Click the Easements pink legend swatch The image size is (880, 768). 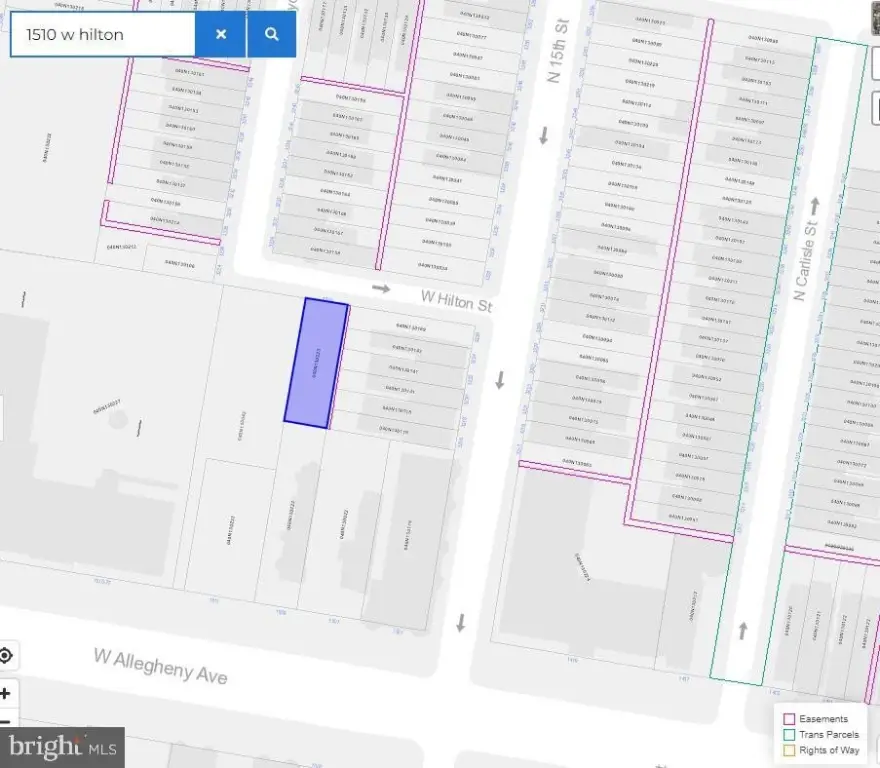point(789,719)
